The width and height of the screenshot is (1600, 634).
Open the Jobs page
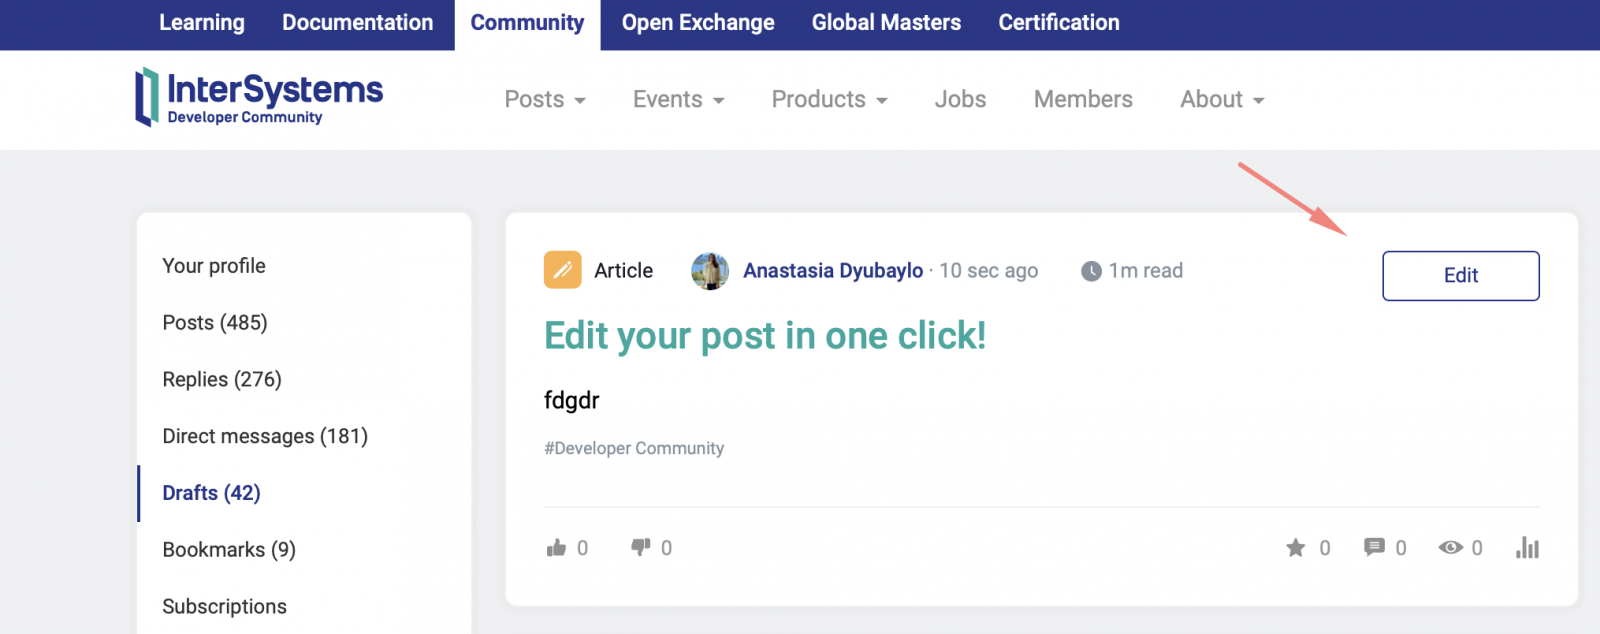tap(960, 99)
